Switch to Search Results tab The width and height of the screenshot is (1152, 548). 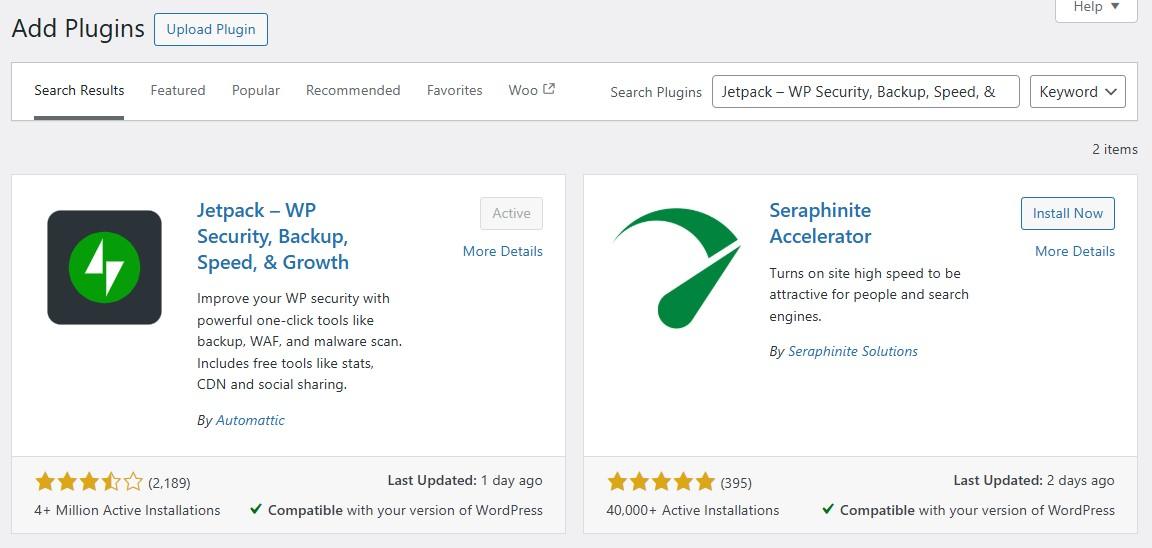pyautogui.click(x=79, y=90)
